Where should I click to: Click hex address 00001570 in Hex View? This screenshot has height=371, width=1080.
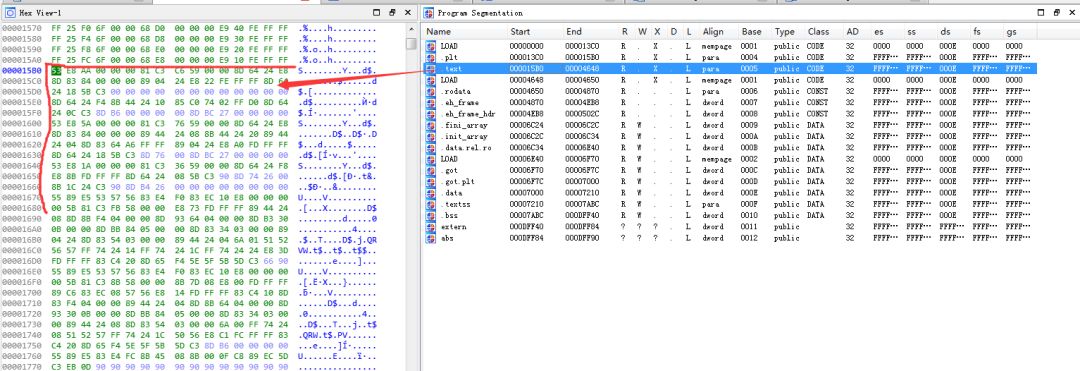pos(23,28)
